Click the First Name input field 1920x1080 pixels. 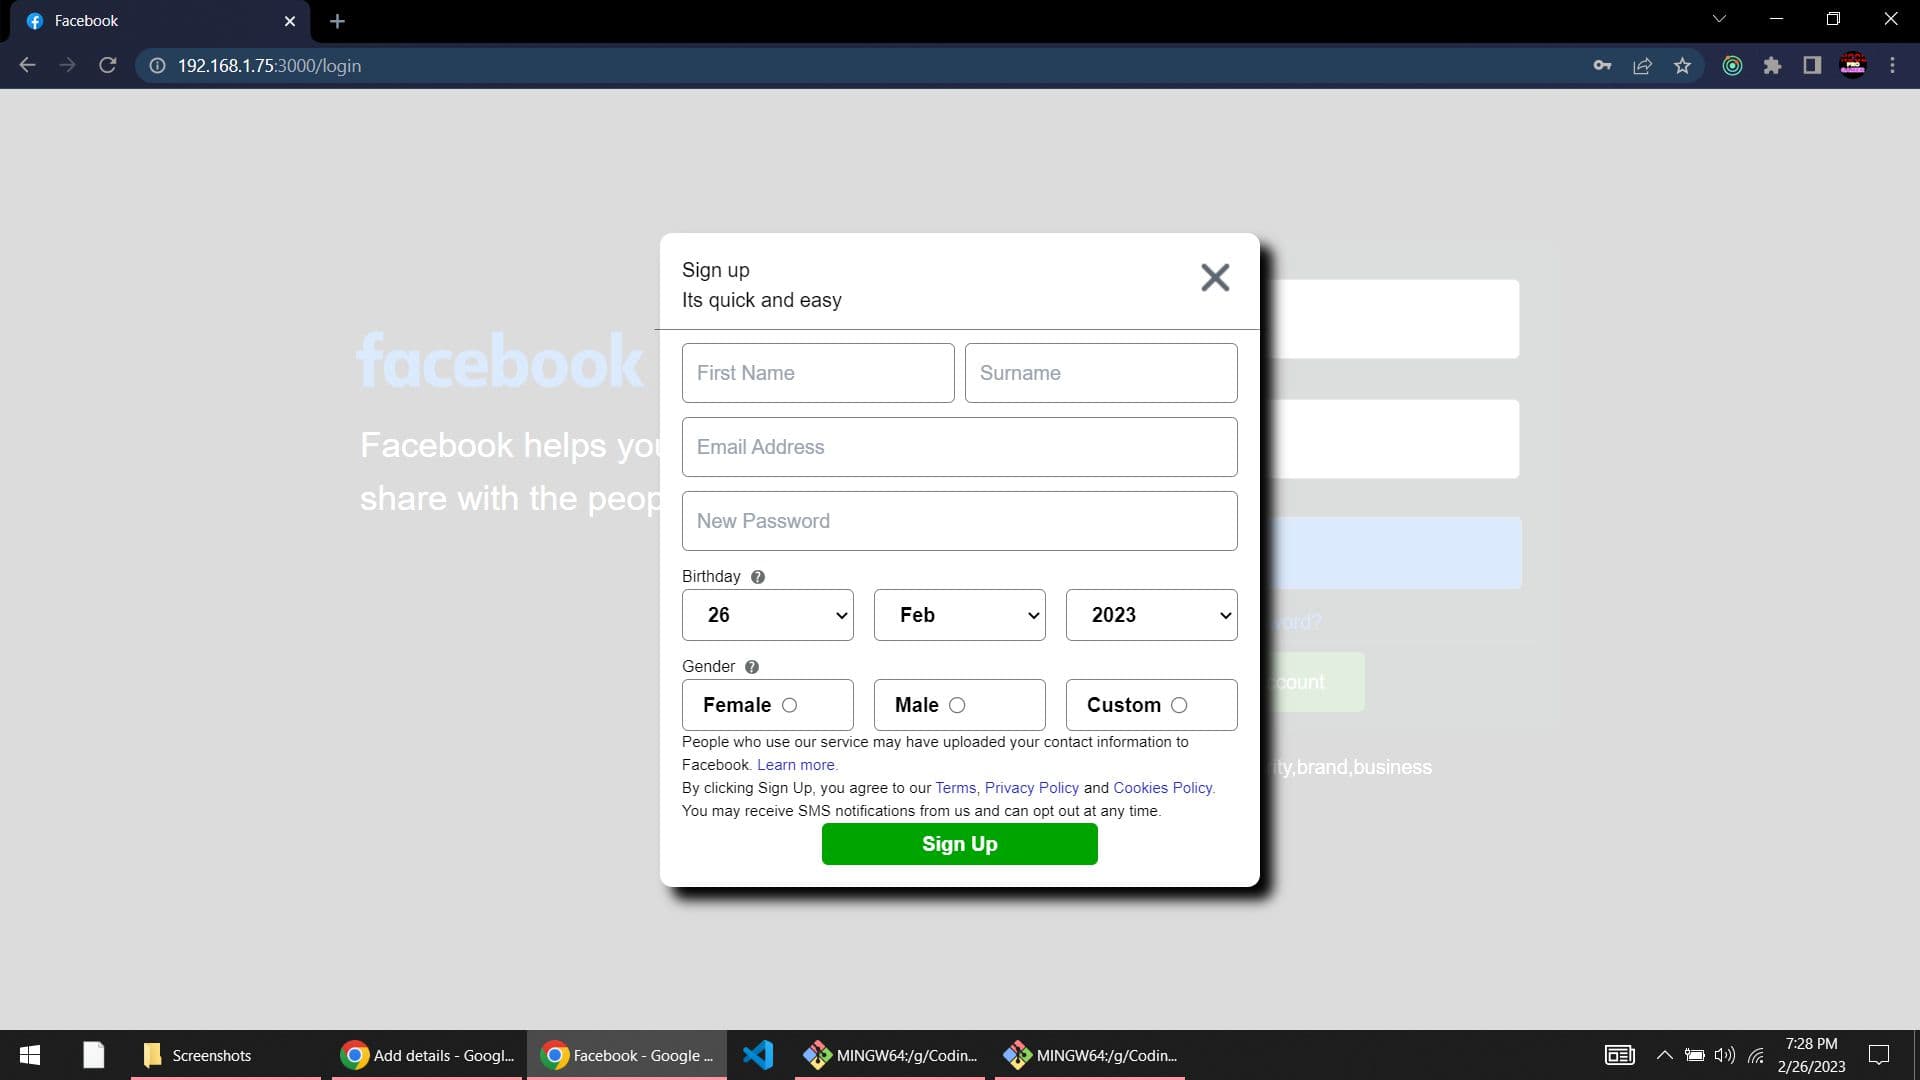click(x=818, y=373)
